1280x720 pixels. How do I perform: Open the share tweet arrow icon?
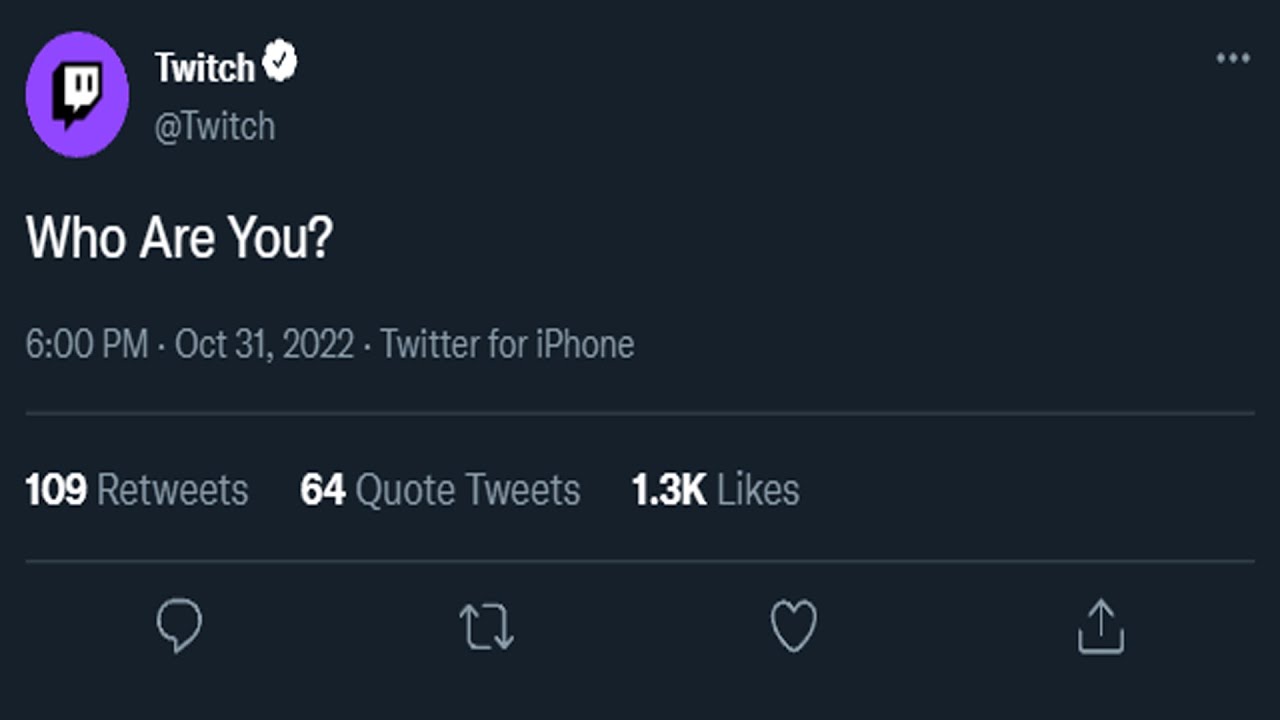[1101, 626]
